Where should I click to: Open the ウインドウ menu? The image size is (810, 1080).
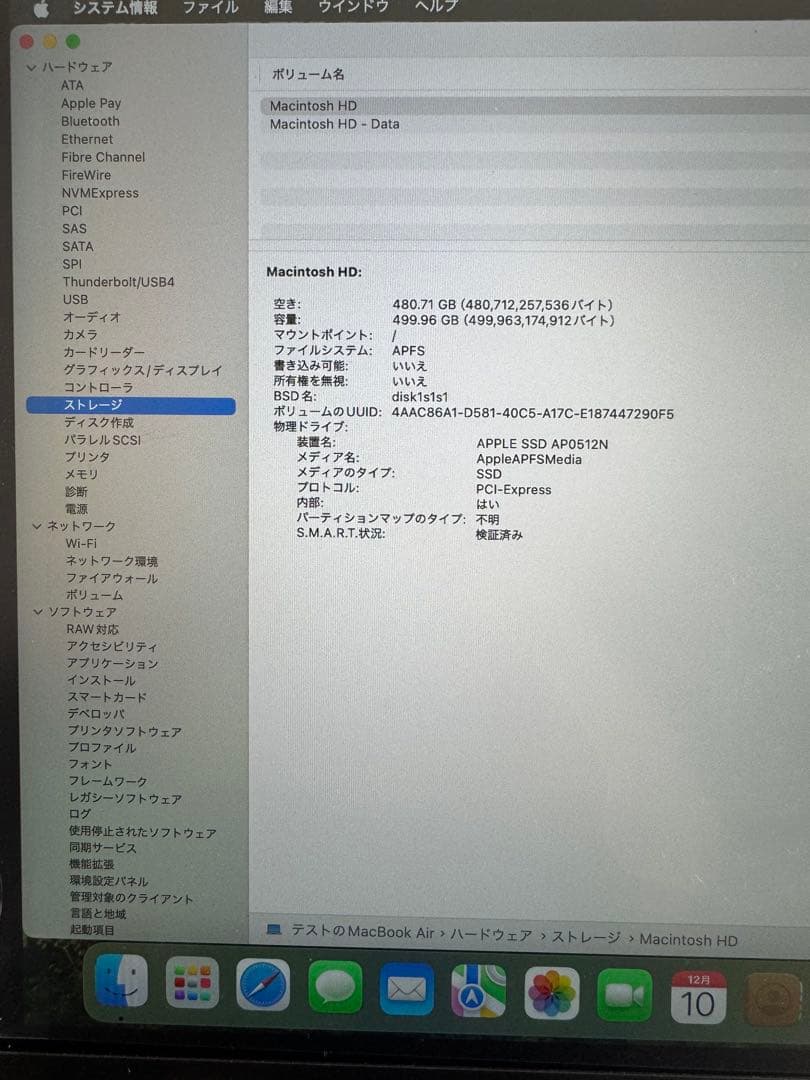(x=355, y=8)
